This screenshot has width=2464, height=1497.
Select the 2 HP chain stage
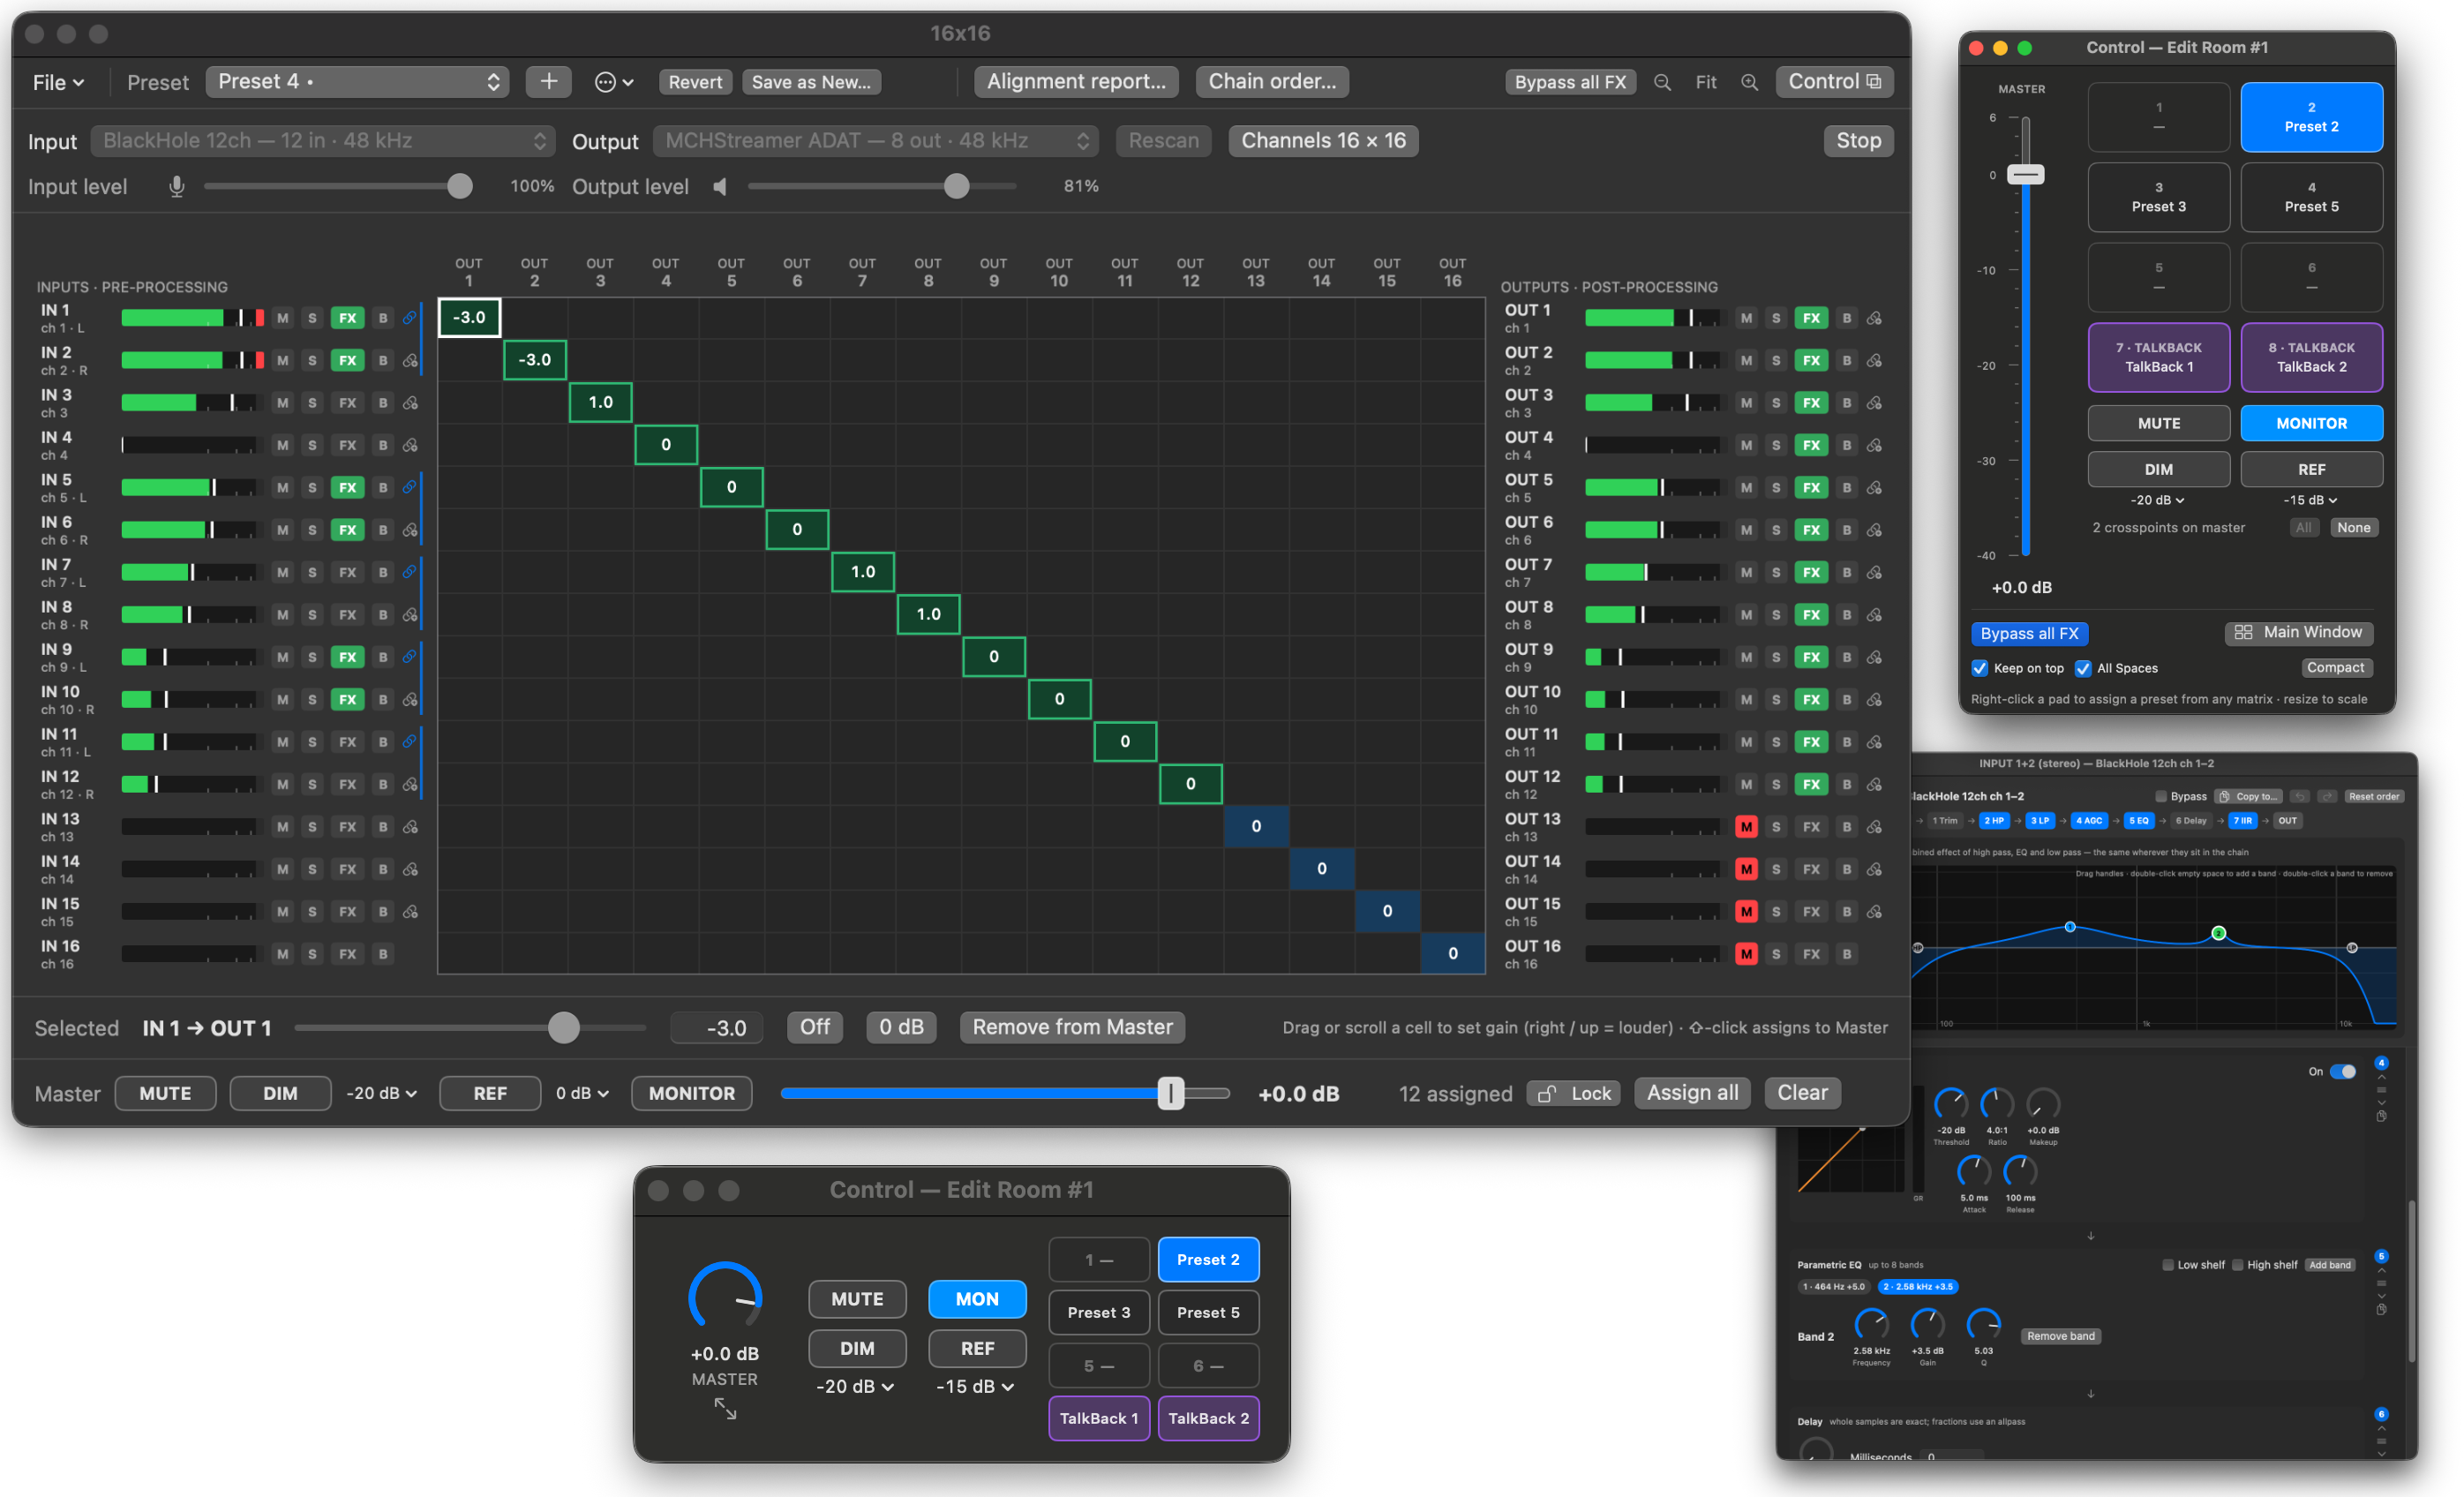1994,821
